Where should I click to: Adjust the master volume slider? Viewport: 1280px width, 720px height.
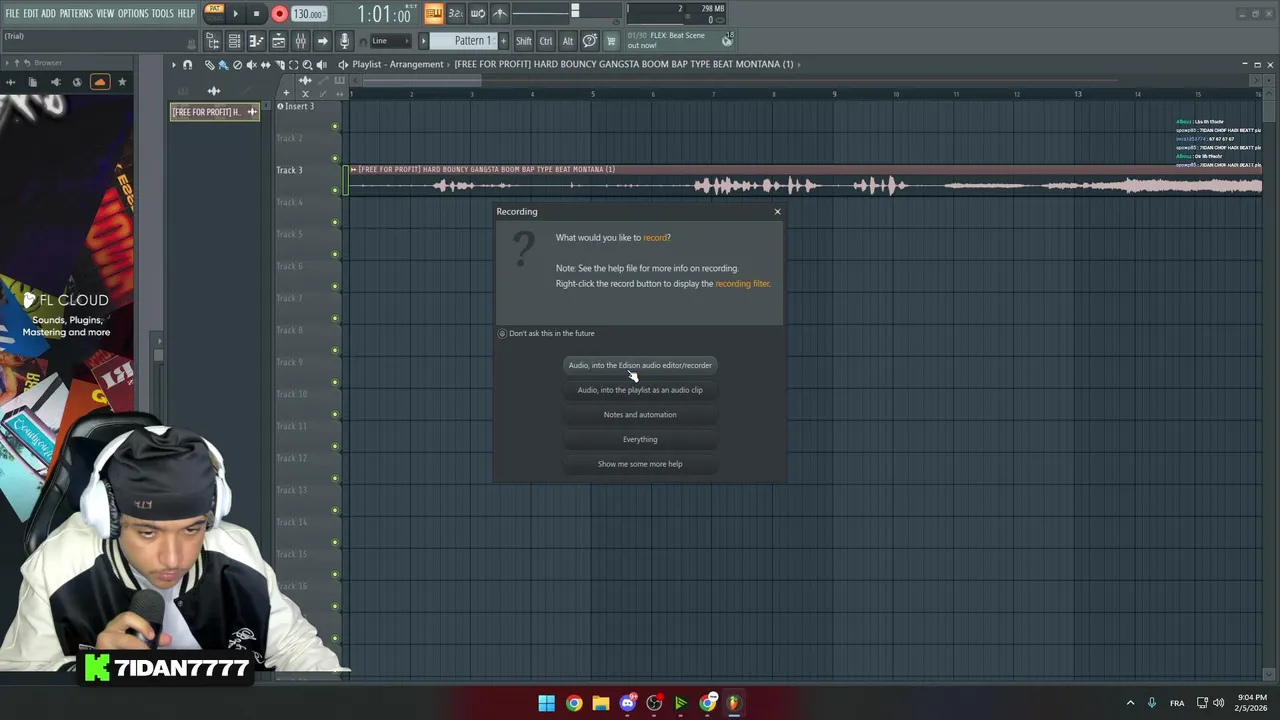click(x=574, y=12)
